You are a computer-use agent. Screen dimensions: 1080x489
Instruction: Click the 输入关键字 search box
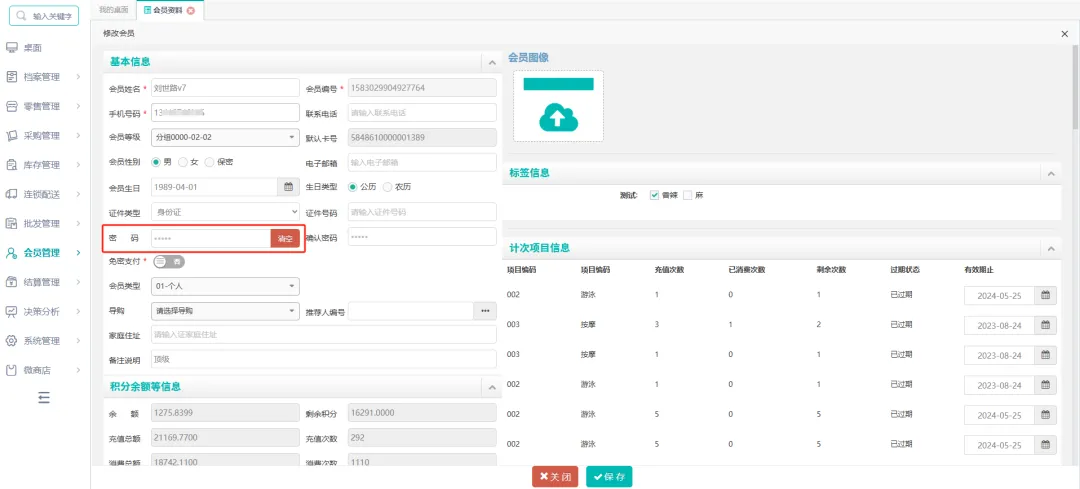(43, 15)
